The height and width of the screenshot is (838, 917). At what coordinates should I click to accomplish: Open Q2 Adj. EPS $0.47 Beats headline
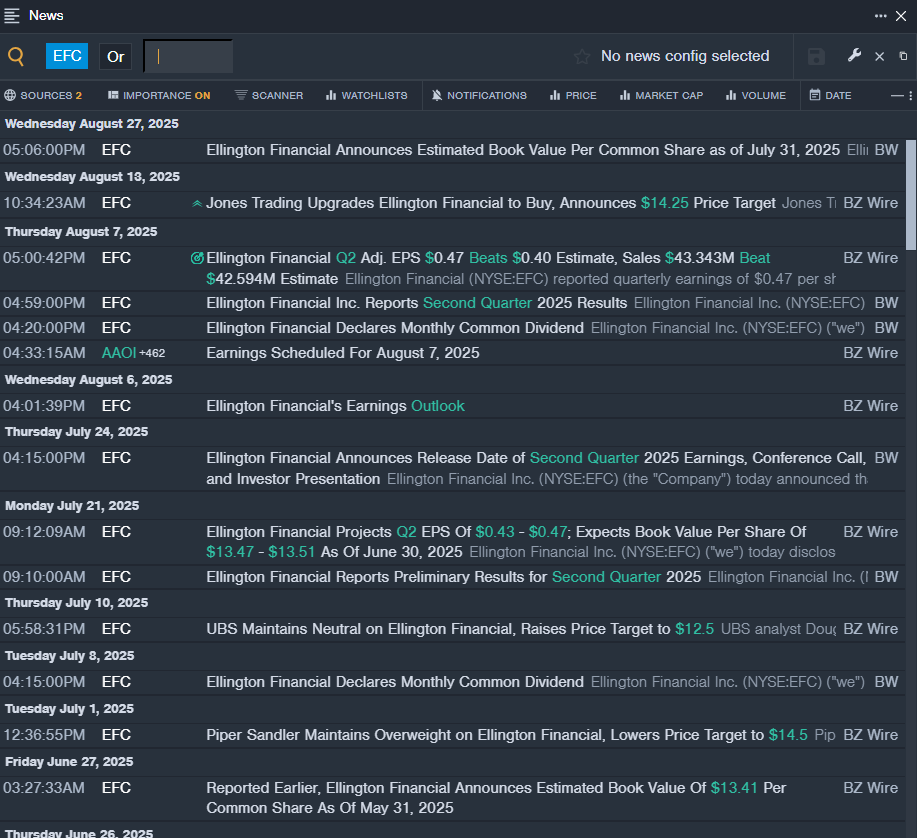pyautogui.click(x=488, y=268)
